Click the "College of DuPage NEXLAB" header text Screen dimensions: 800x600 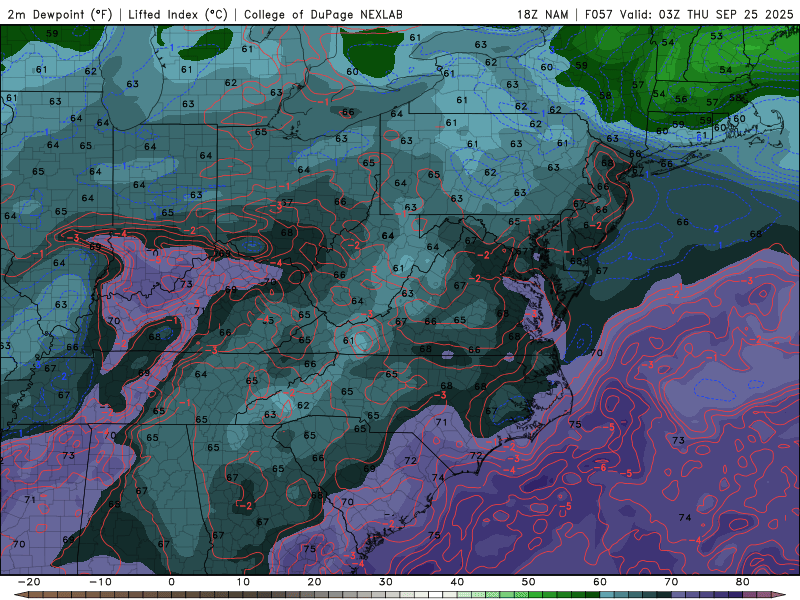coord(323,14)
